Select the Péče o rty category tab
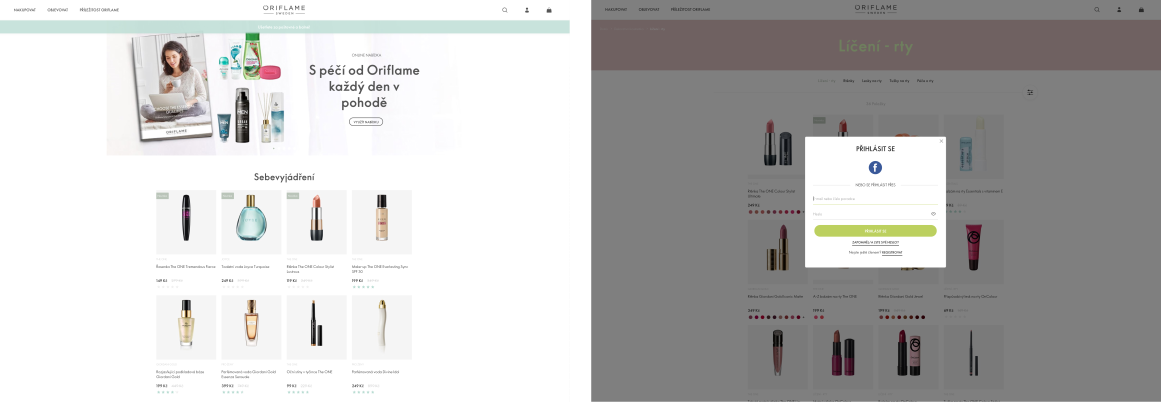 pos(925,81)
